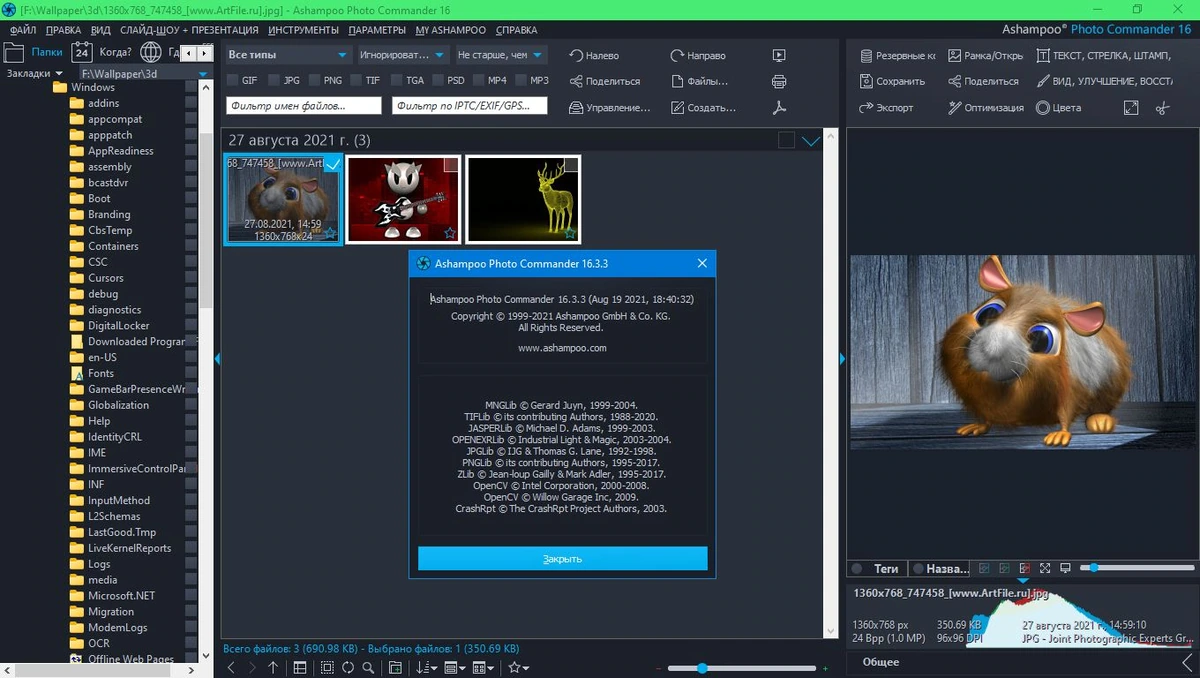Viewport: 1200px width, 678px height.
Task: Rotate image left with Налево
Action: 594,56
